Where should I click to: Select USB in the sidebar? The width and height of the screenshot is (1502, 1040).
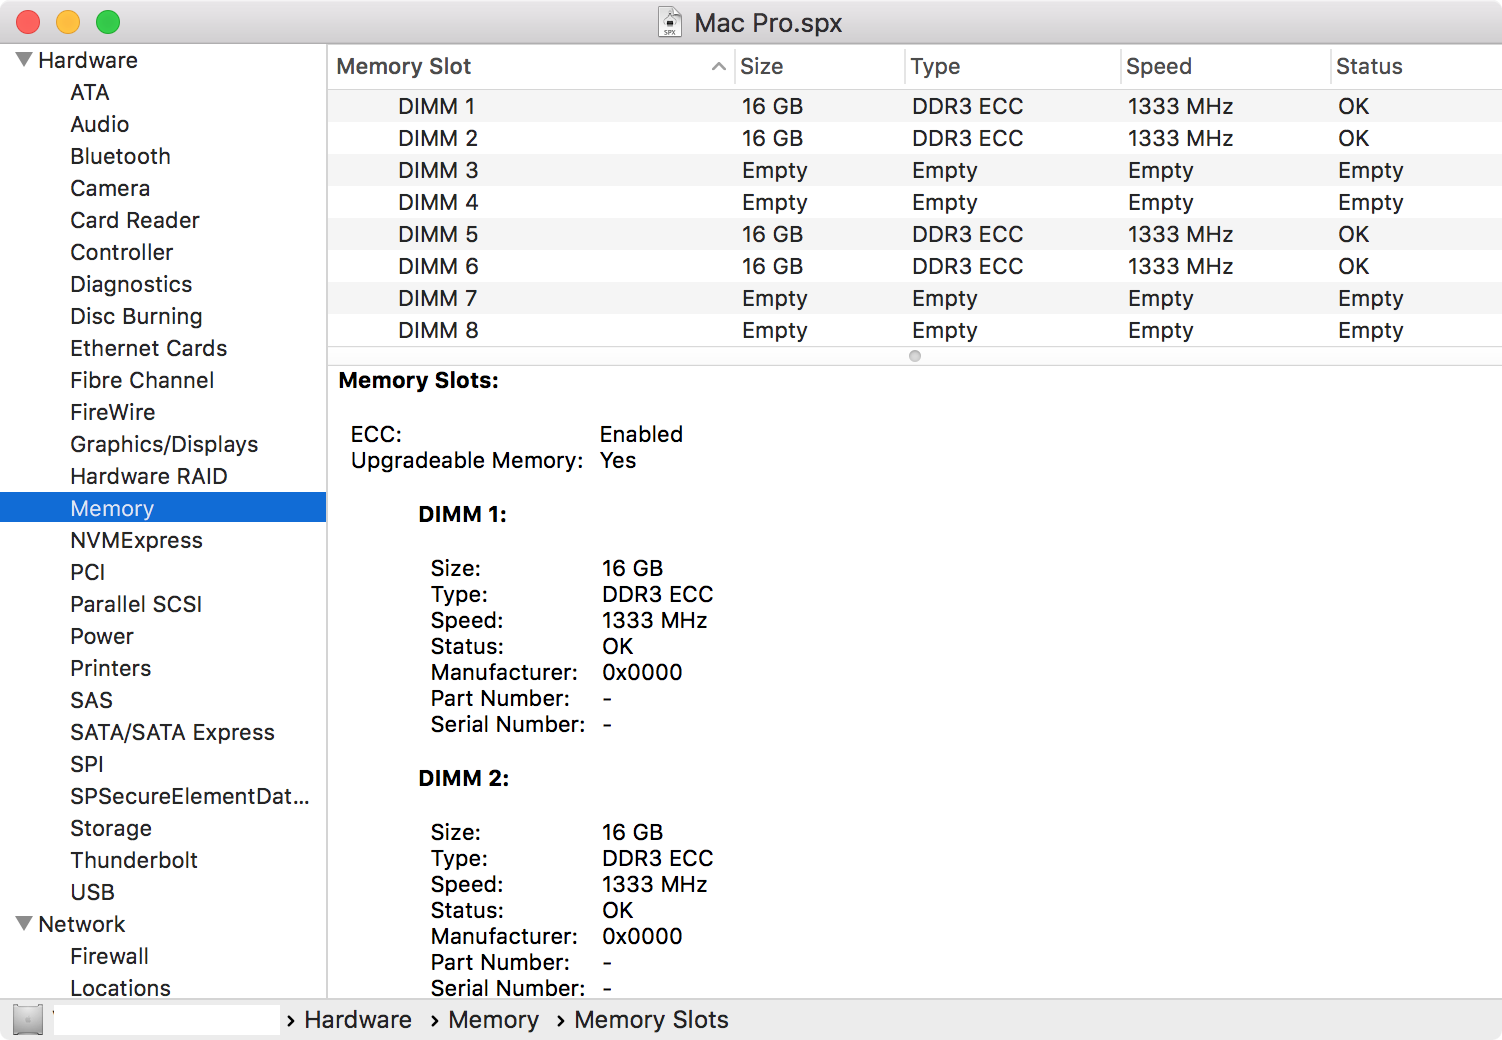[92, 892]
